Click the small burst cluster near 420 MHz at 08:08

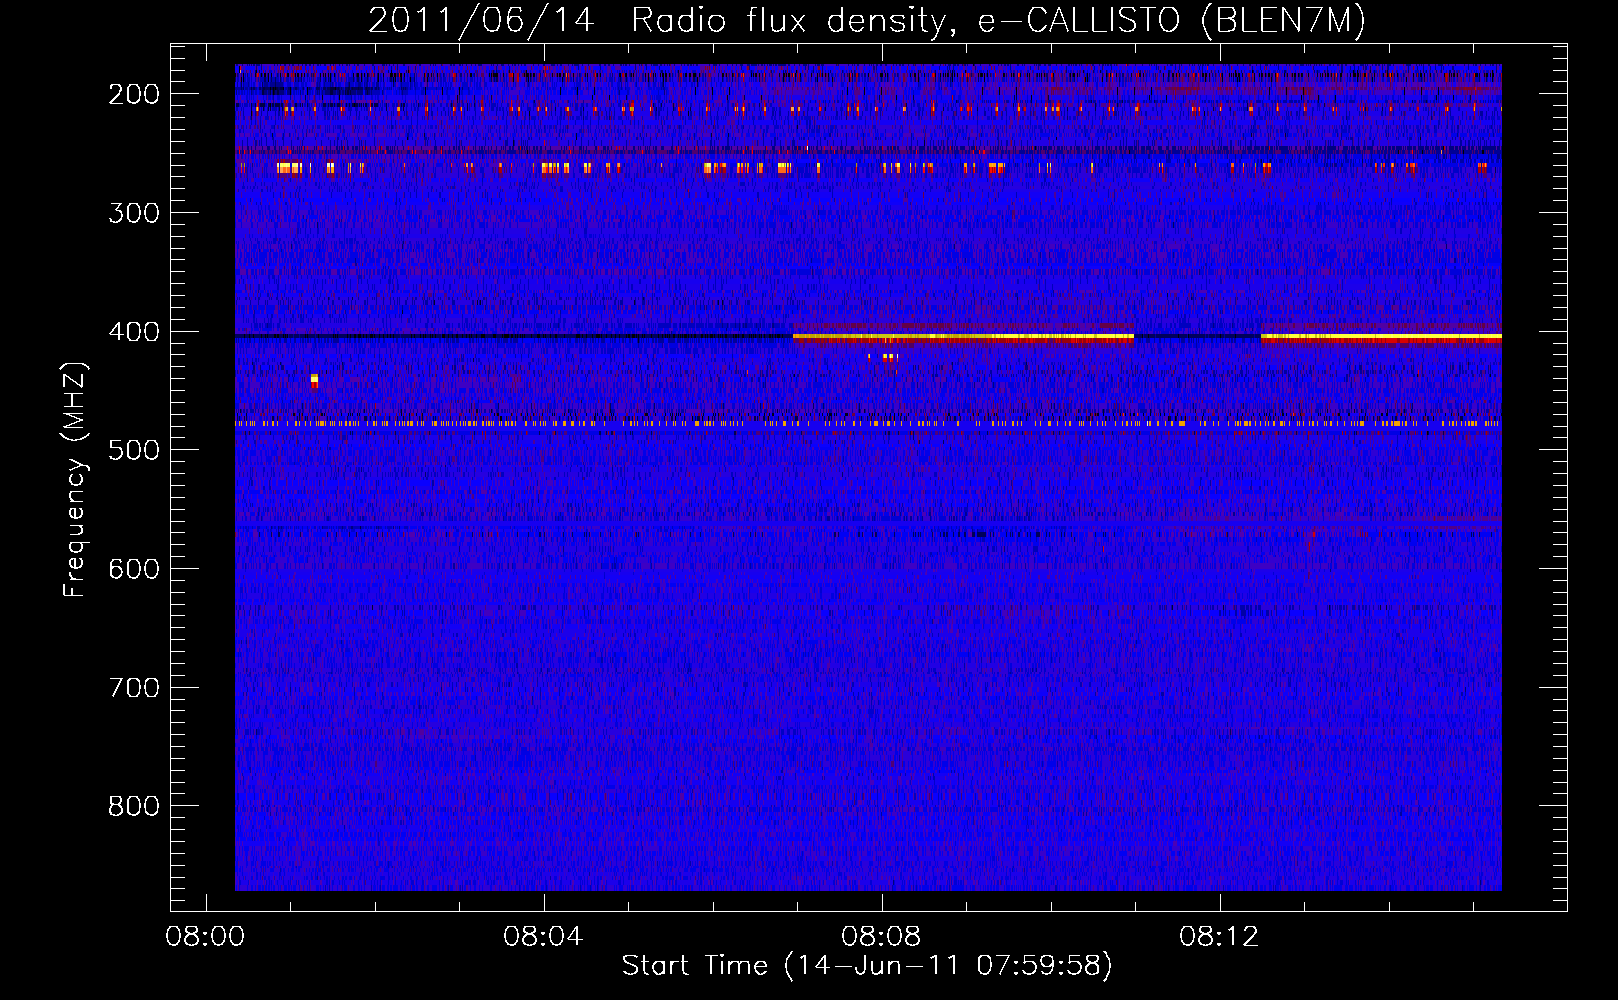pyautogui.click(x=885, y=359)
